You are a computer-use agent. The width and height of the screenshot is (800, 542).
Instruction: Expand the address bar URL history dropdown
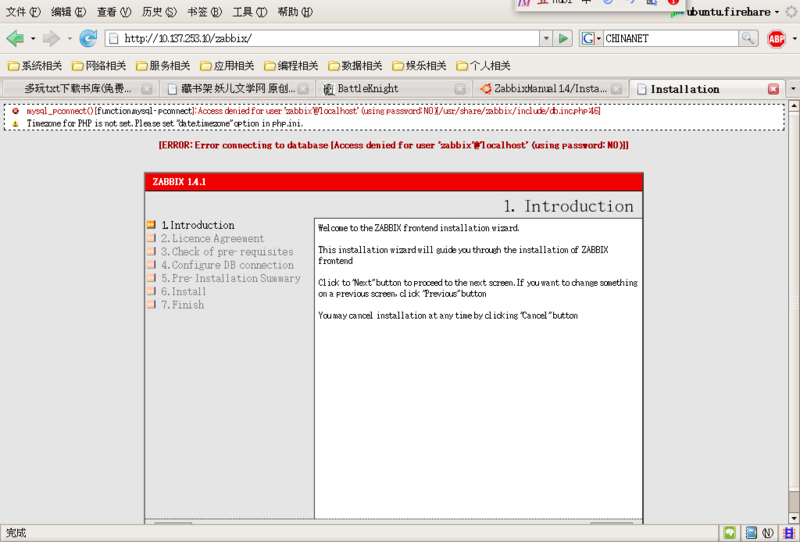pyautogui.click(x=546, y=38)
